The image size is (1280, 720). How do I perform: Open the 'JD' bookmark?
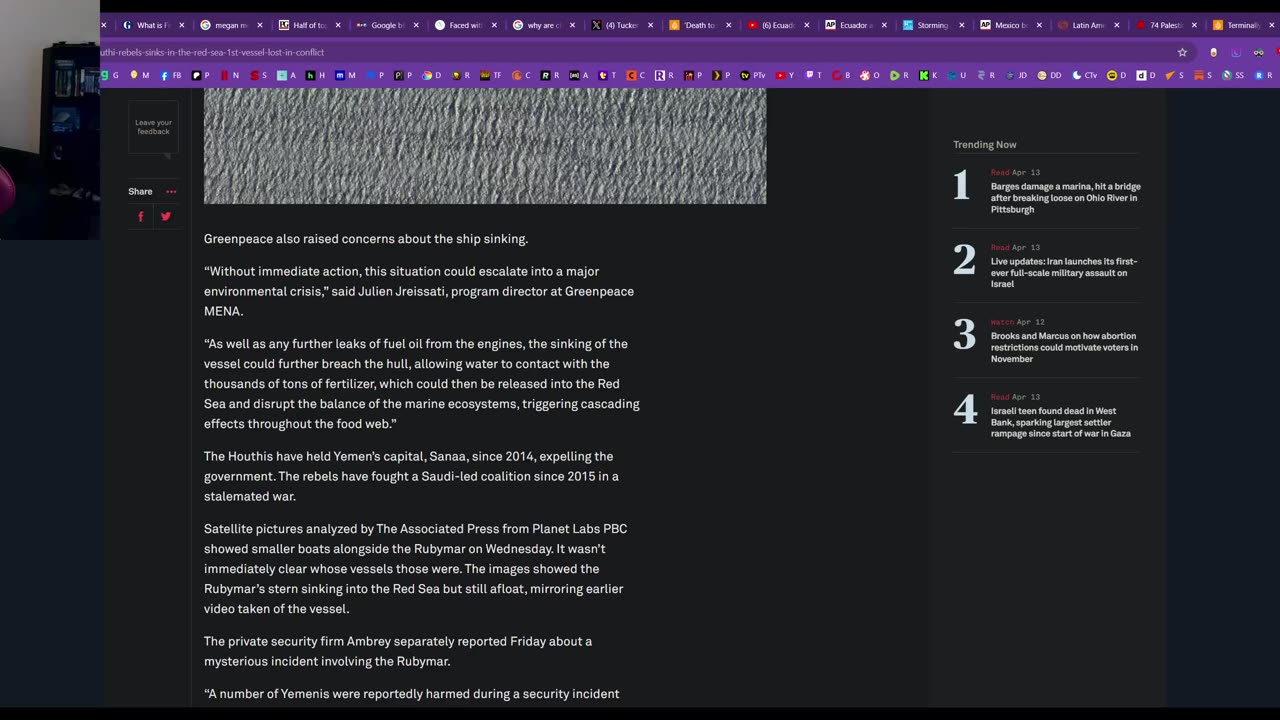coord(1016,75)
